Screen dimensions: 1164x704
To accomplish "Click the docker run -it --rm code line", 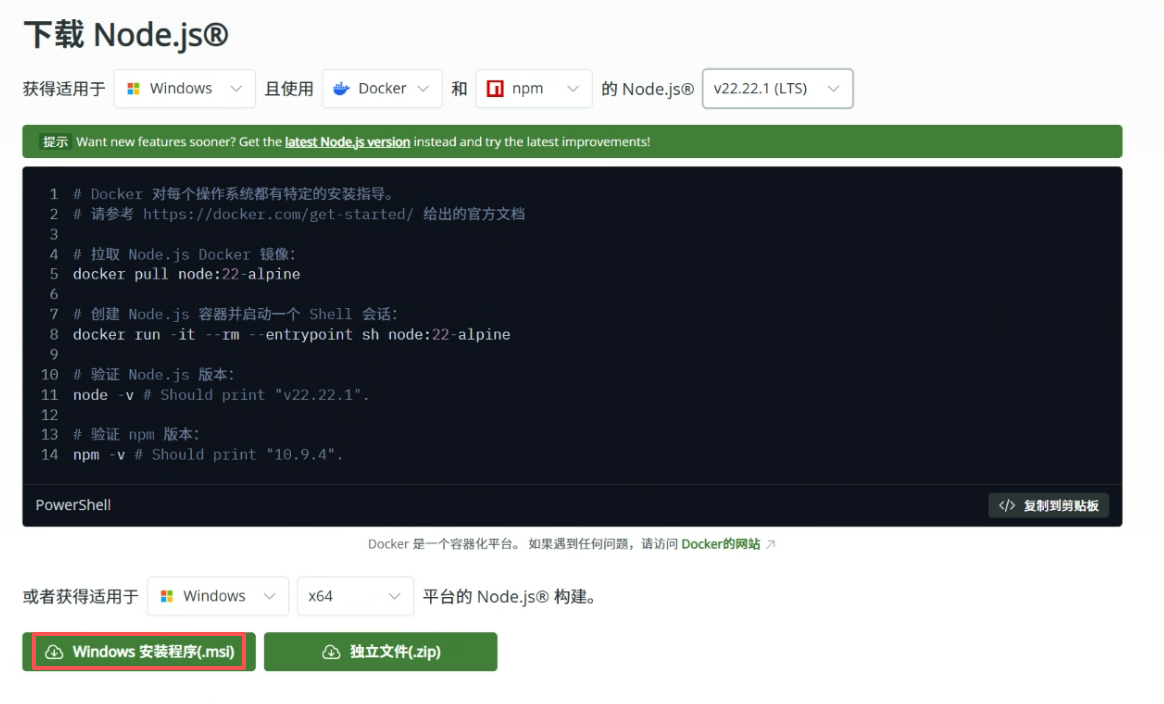I will [292, 334].
